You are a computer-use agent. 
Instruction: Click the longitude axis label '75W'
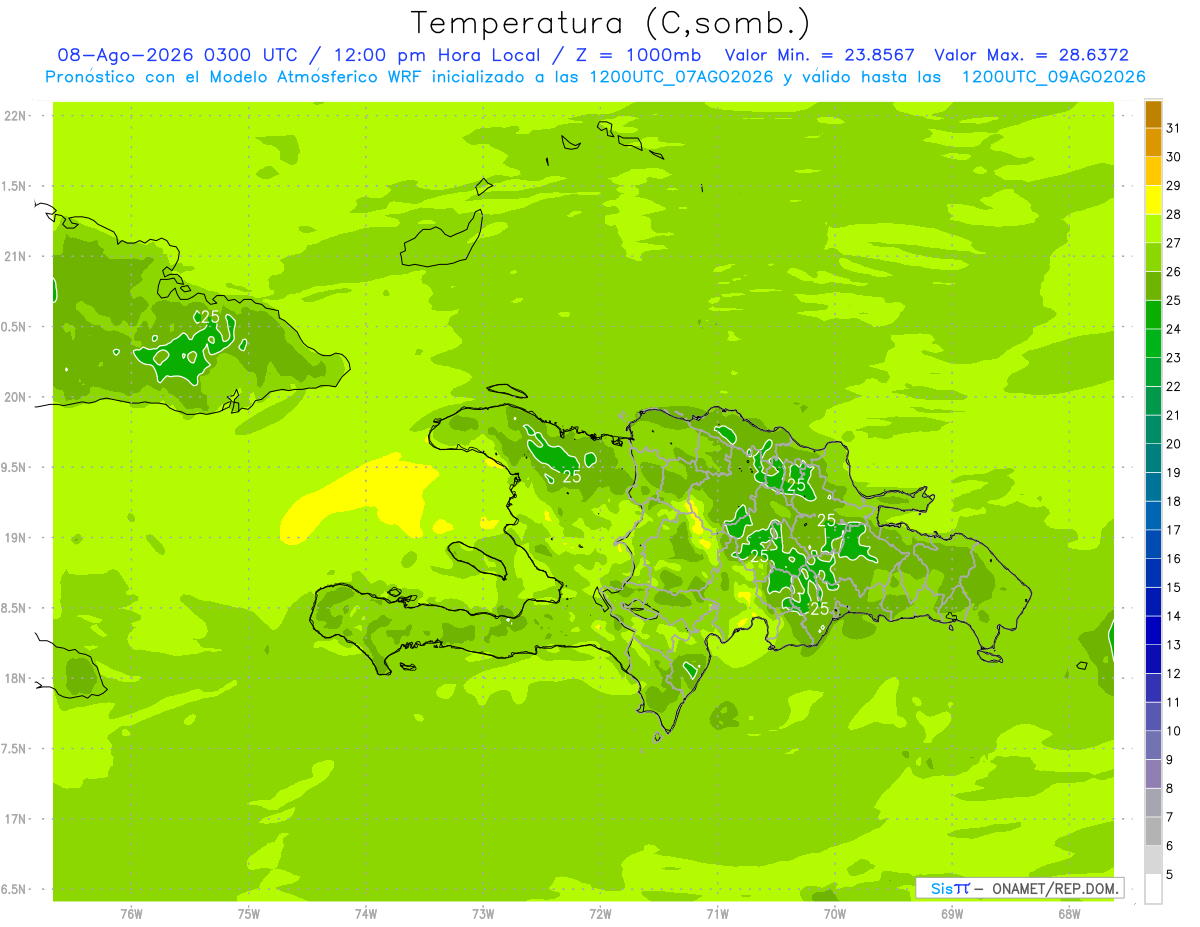coord(249,914)
